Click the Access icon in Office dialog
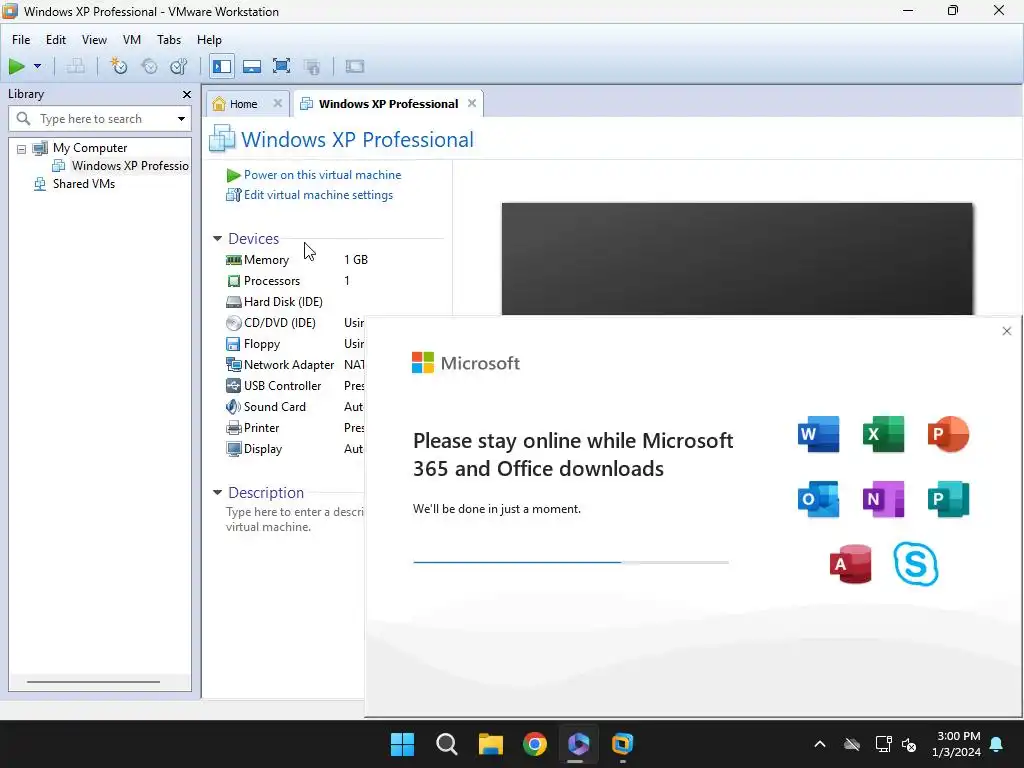The height and width of the screenshot is (768, 1024). [850, 564]
